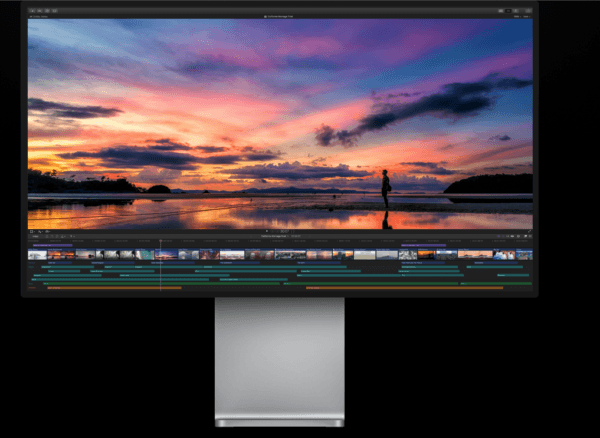Select the left orange audio clip on the bottom lane
The width and height of the screenshot is (600, 438).
click(114, 288)
